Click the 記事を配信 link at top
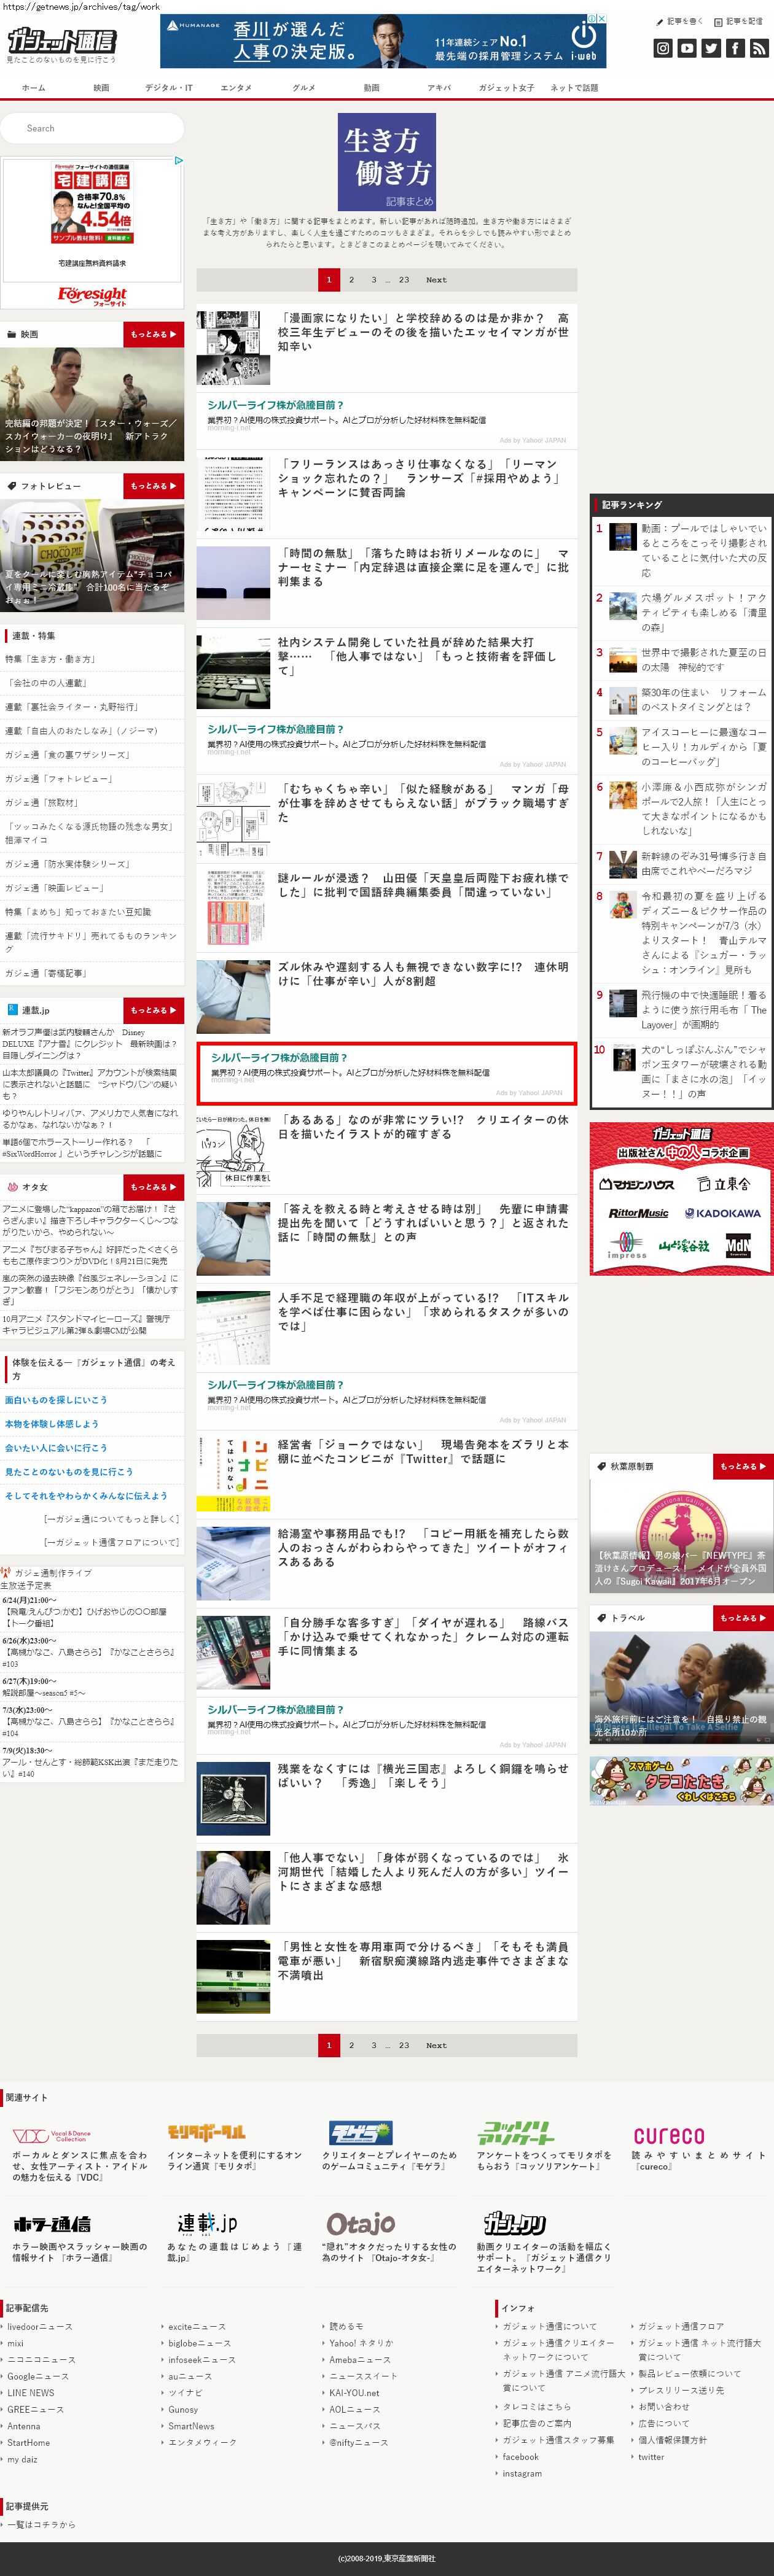 739,21
